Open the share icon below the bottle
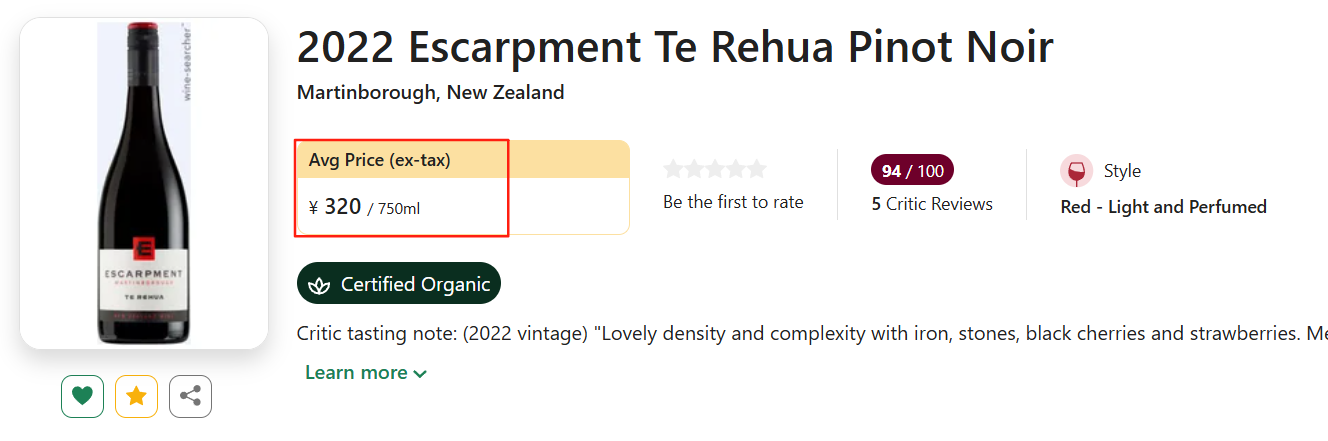Screen dimensions: 1328x441 click(190, 397)
